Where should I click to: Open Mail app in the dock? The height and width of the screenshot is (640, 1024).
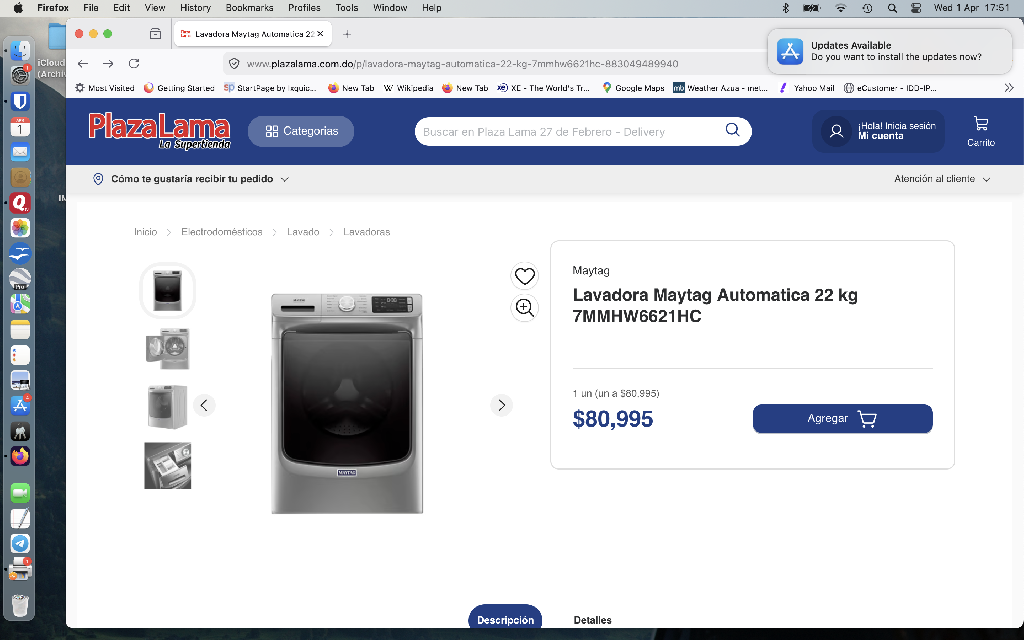[20, 152]
